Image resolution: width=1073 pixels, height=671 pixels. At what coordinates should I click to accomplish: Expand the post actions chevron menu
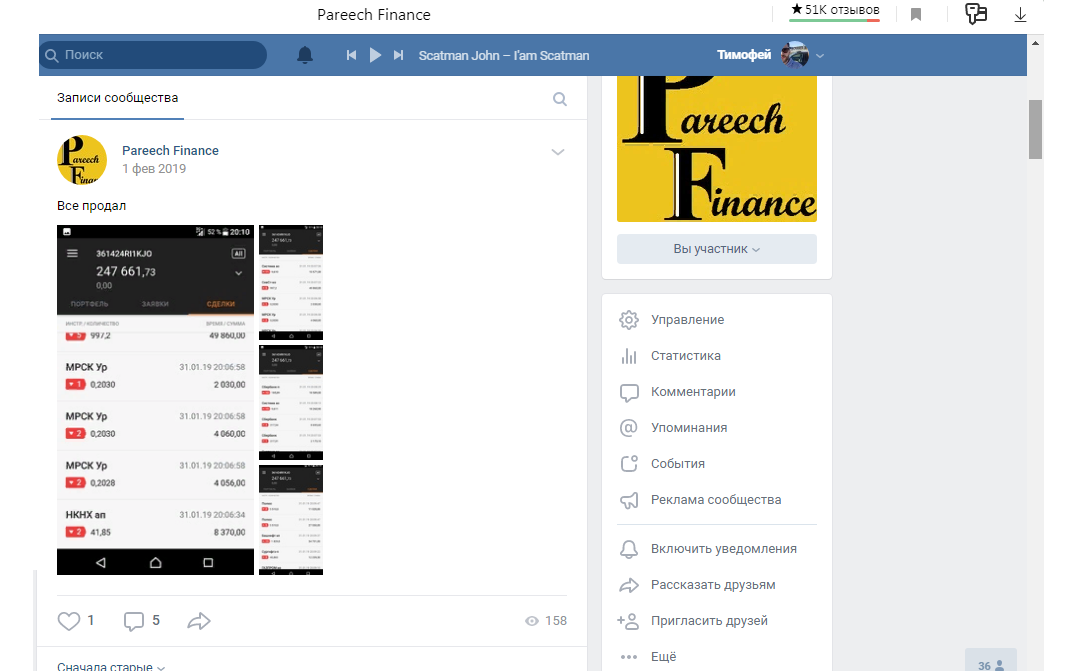tap(558, 152)
